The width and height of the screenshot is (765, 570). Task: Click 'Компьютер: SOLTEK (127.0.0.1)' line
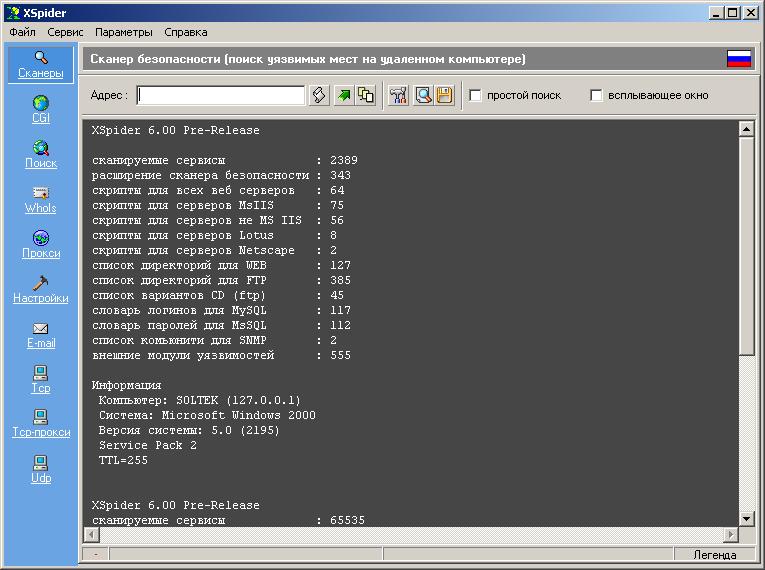[200, 400]
